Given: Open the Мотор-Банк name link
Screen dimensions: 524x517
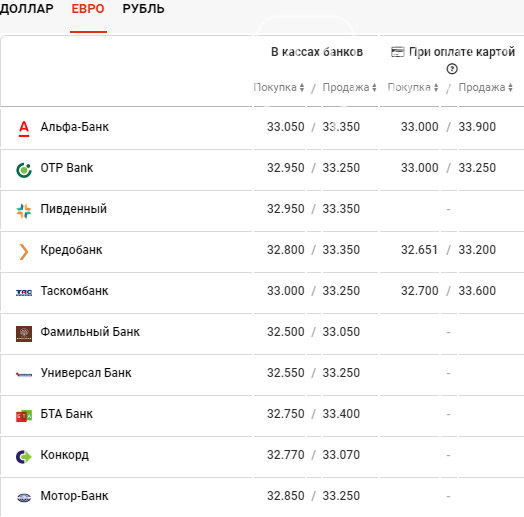Looking at the screenshot, I should pos(74,496).
